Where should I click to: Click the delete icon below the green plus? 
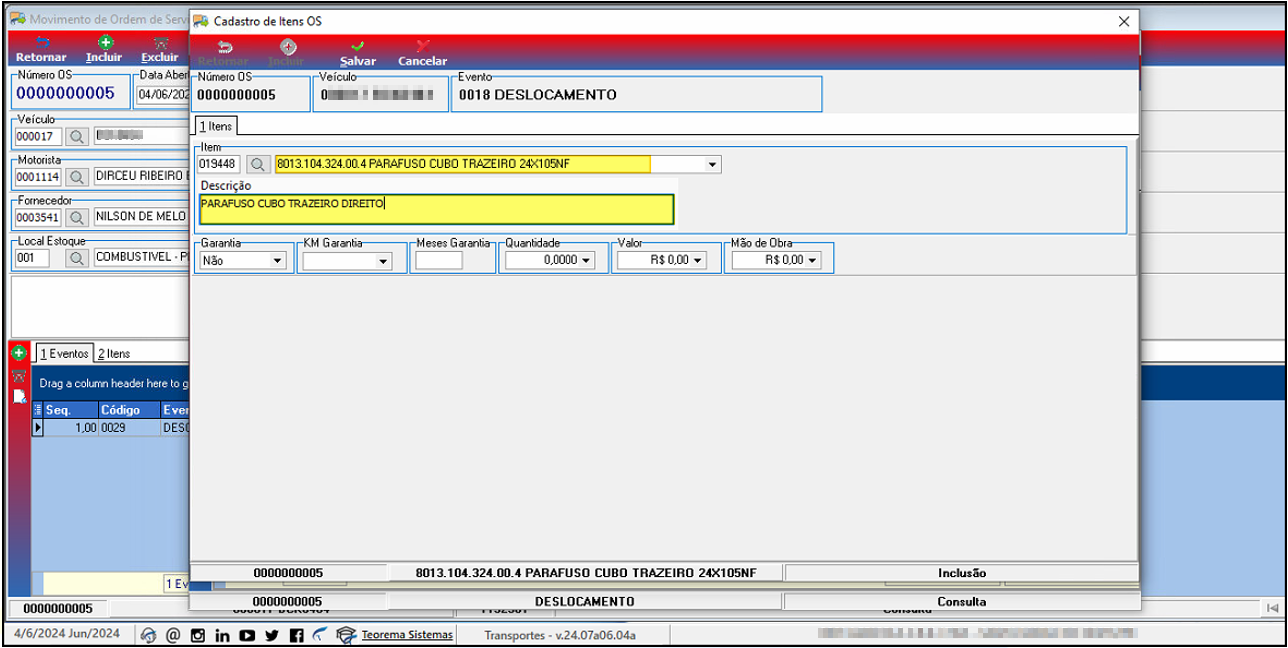point(19,375)
